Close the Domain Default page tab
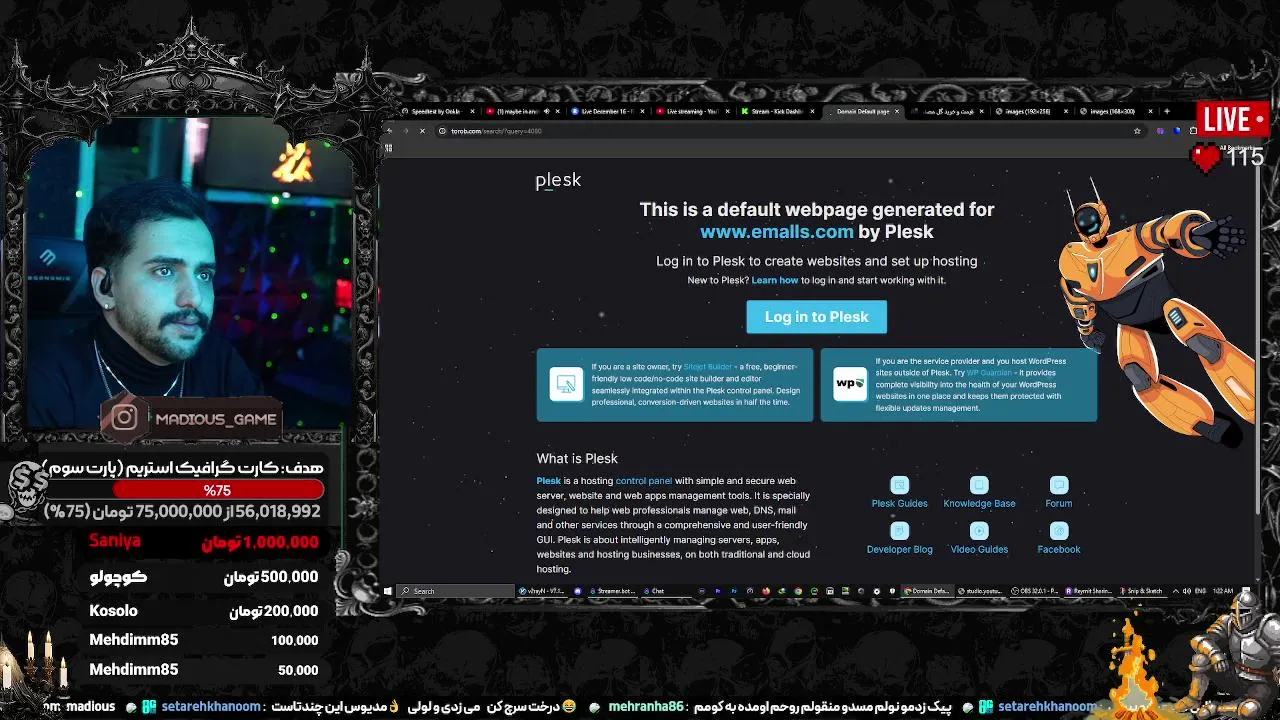 pyautogui.click(x=897, y=111)
